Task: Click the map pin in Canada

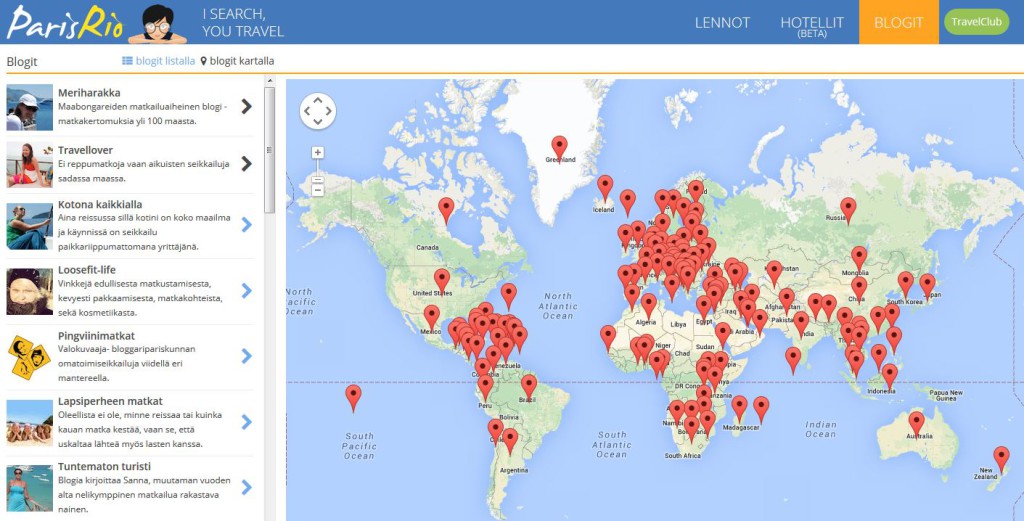Action: (446, 208)
